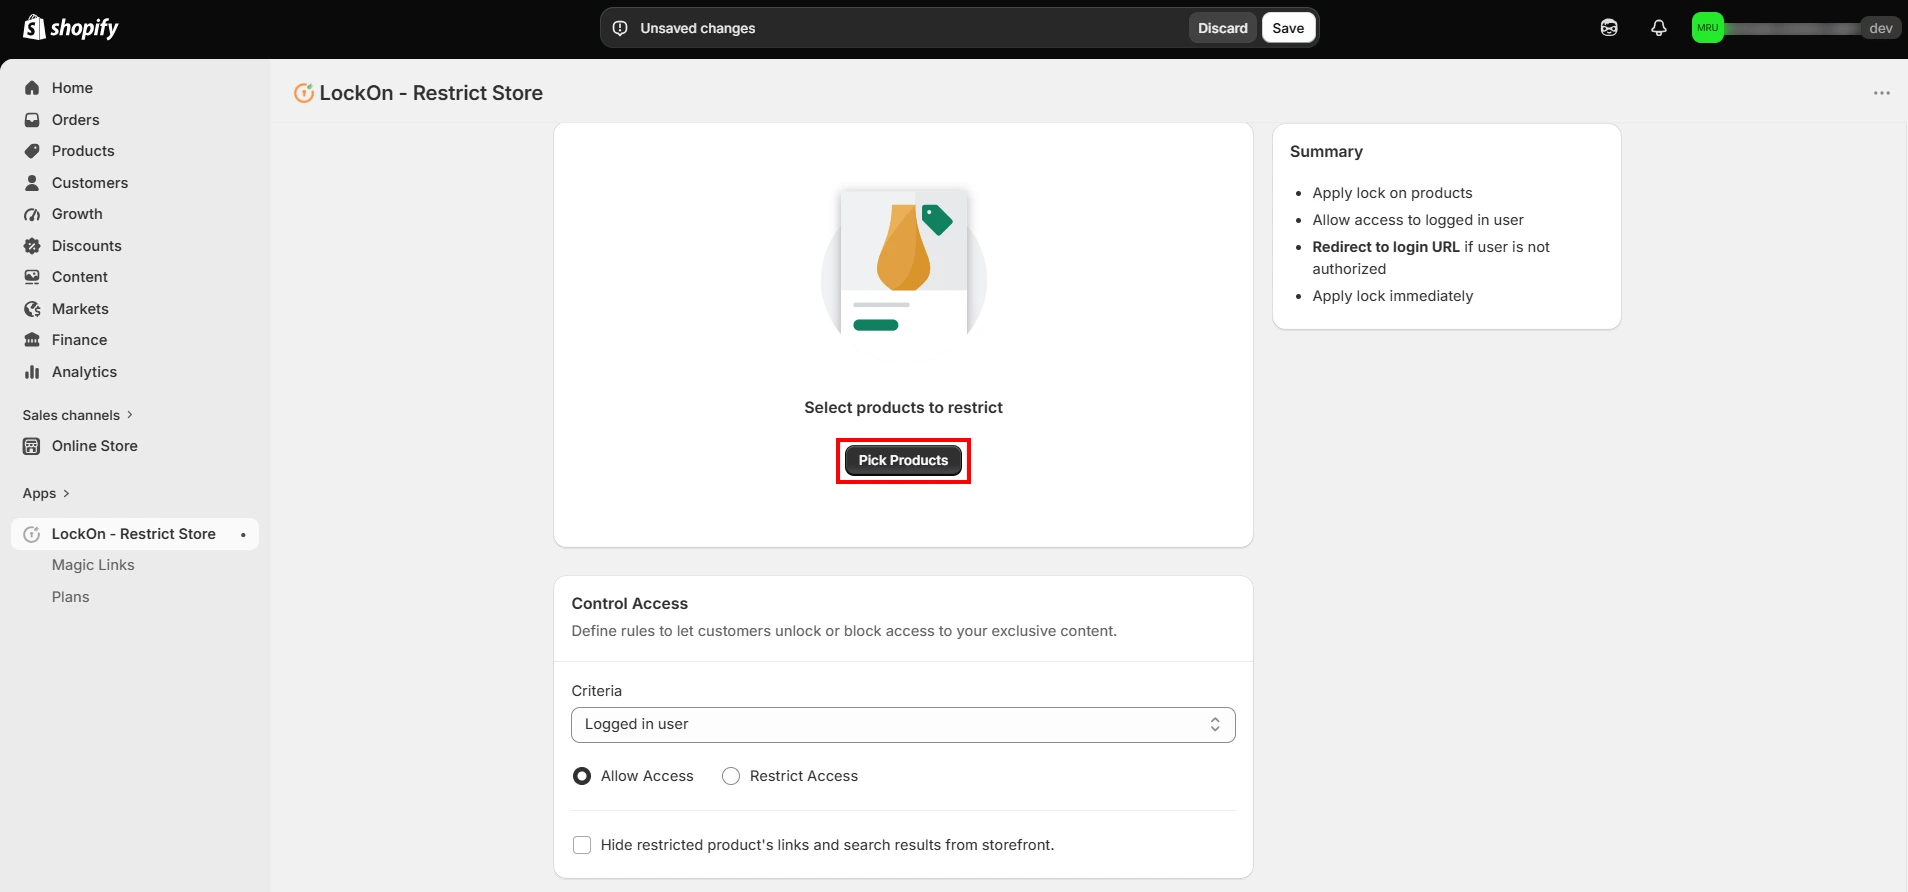Screen dimensions: 1908x892
Task: Enable hiding restricted product links checkbox
Action: click(x=582, y=845)
